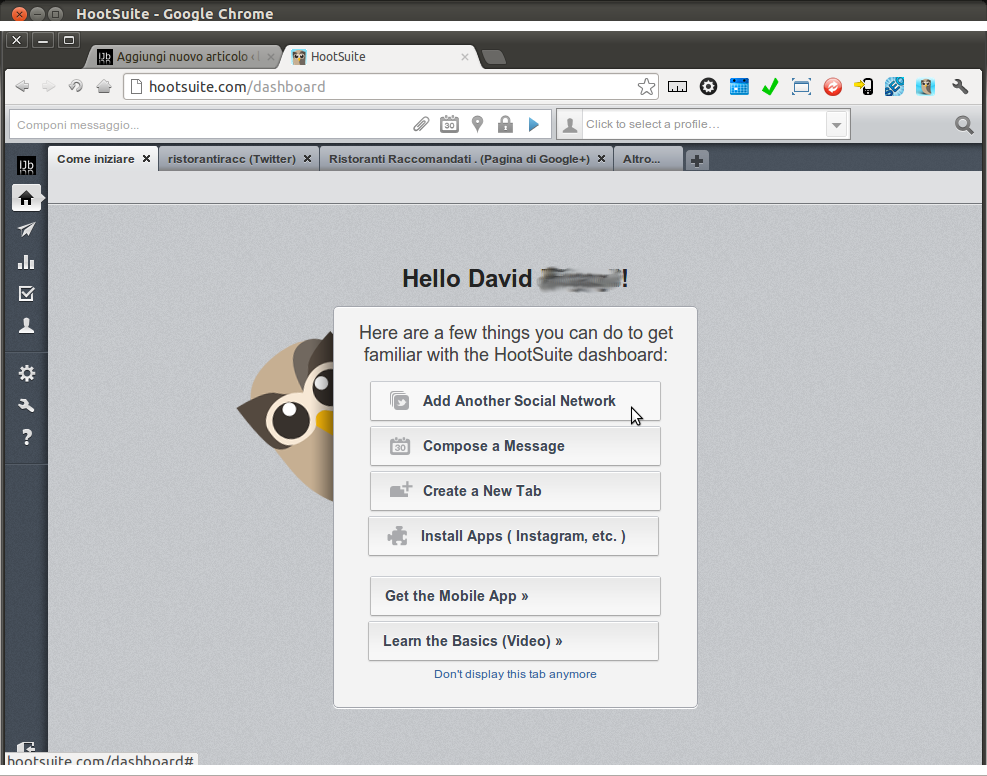The width and height of the screenshot is (987, 776).
Task: Switch to Come iniziare tab
Action: 96,159
